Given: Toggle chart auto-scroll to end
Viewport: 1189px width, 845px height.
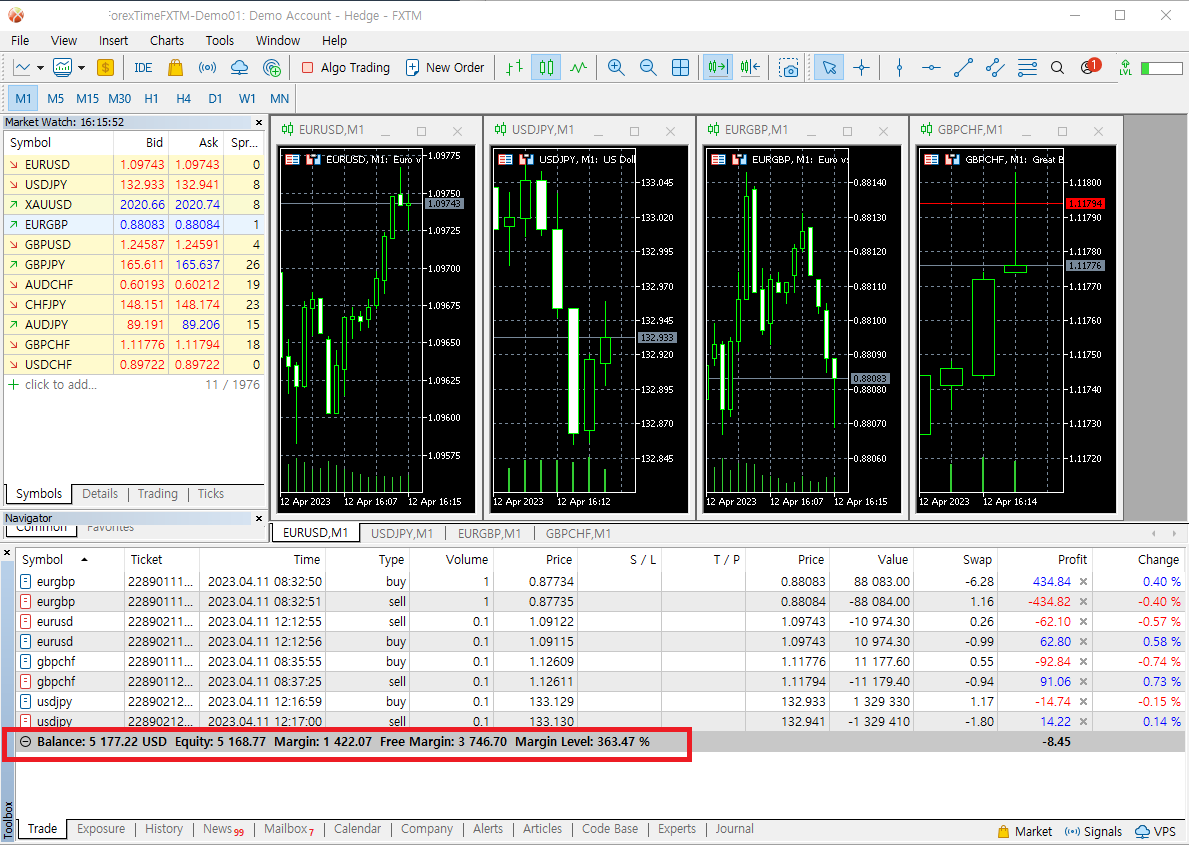Looking at the screenshot, I should (x=717, y=68).
